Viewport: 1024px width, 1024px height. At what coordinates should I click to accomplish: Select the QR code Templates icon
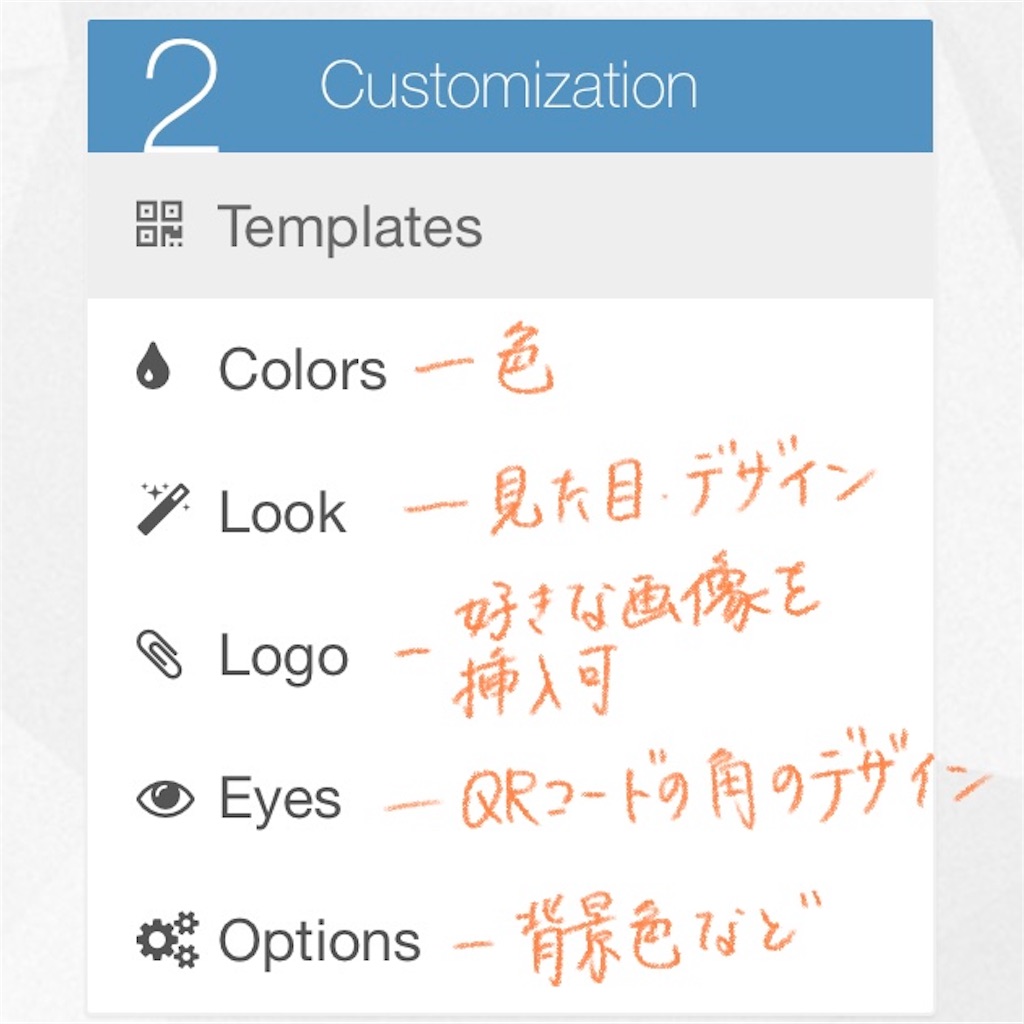point(157,225)
